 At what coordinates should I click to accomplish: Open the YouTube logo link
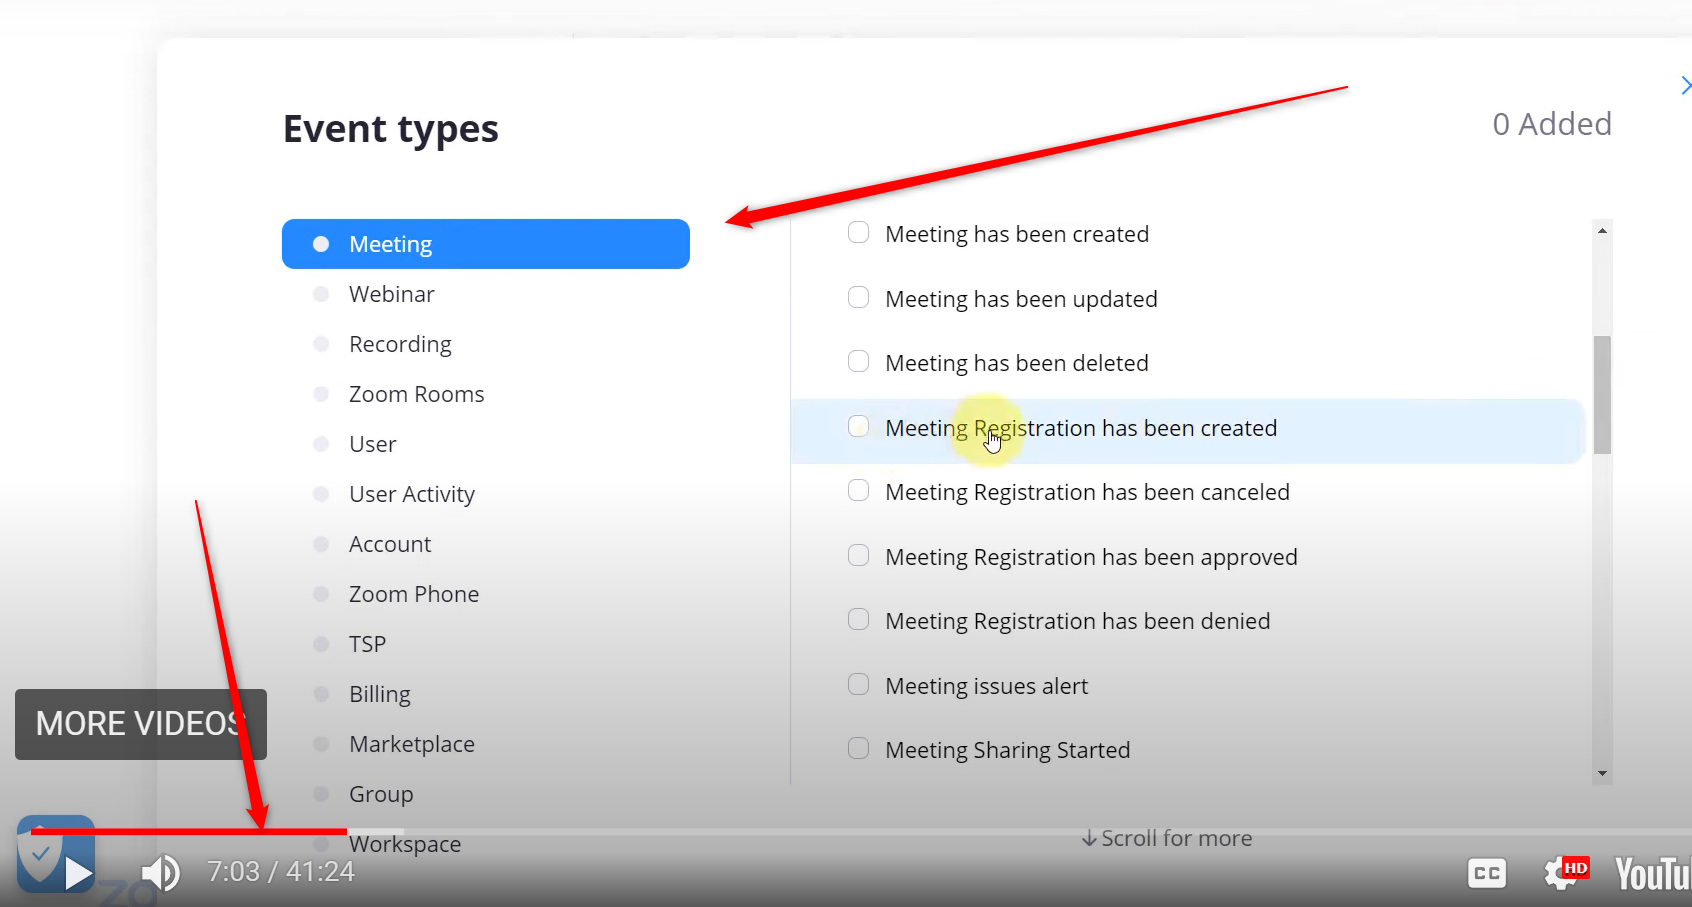pos(1653,873)
